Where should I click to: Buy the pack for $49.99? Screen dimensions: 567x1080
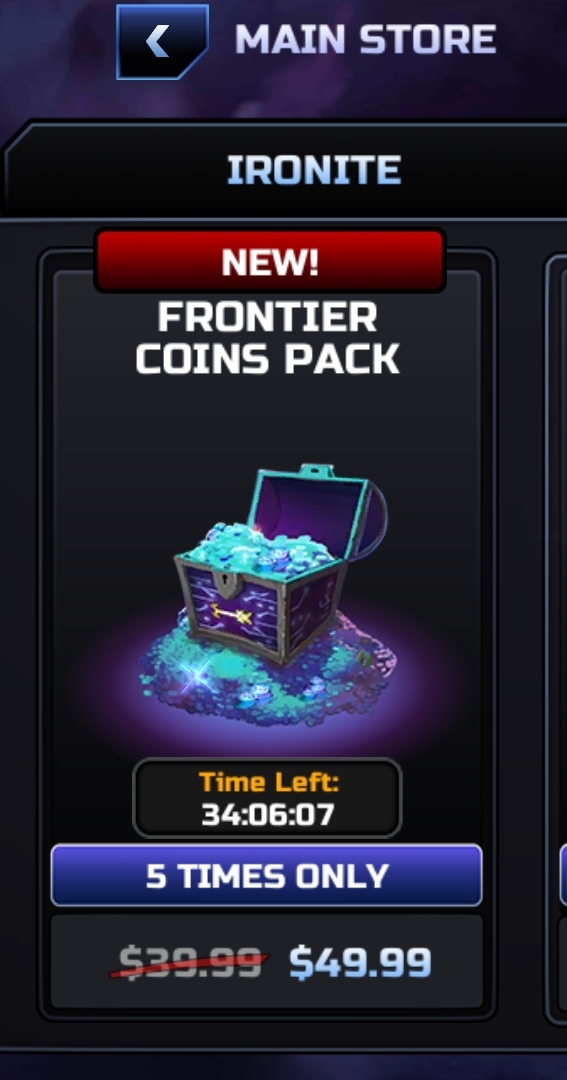(x=360, y=962)
